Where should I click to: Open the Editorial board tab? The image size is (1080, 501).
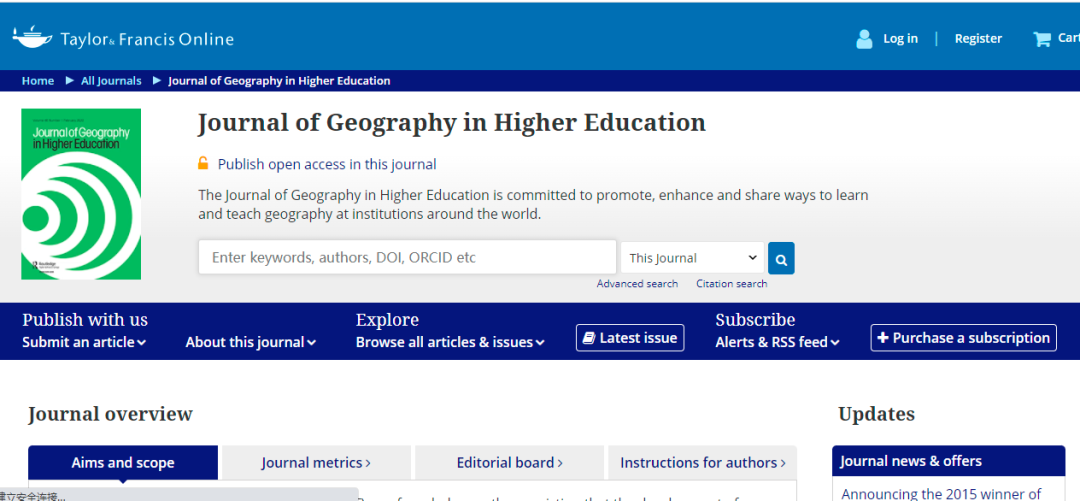pyautogui.click(x=509, y=463)
